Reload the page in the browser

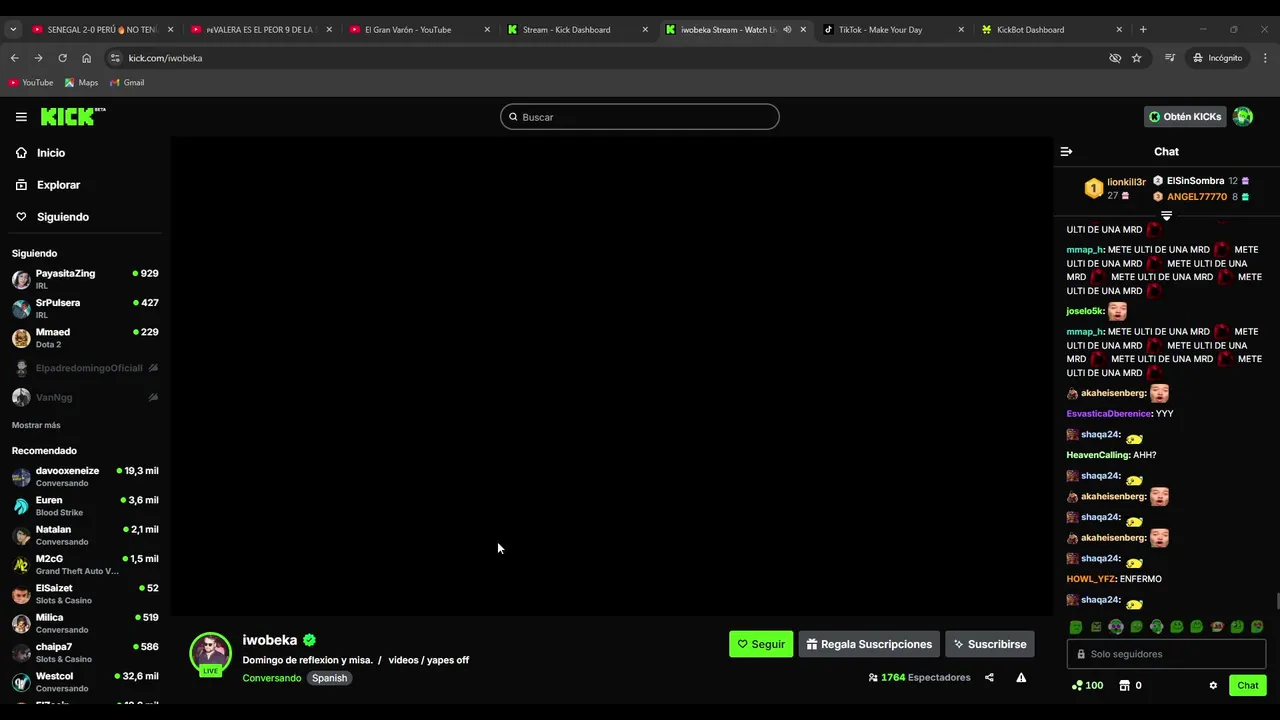[62, 58]
